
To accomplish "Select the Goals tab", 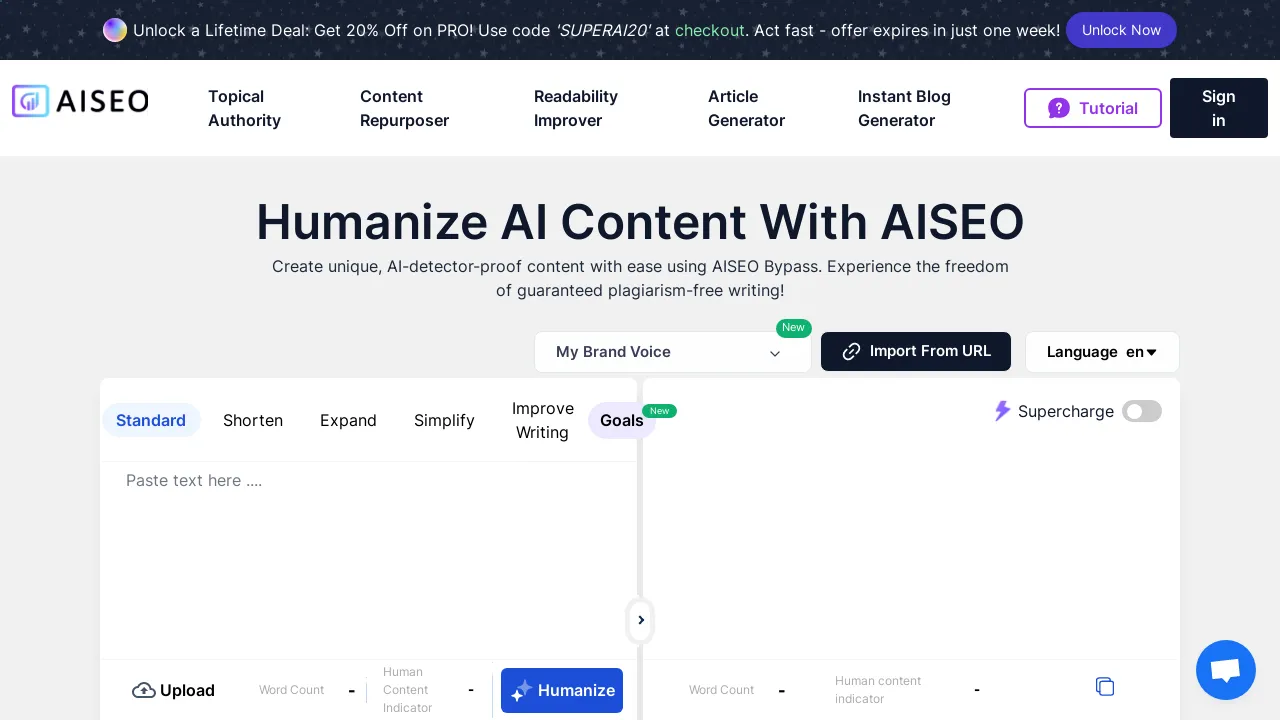I will pos(622,420).
